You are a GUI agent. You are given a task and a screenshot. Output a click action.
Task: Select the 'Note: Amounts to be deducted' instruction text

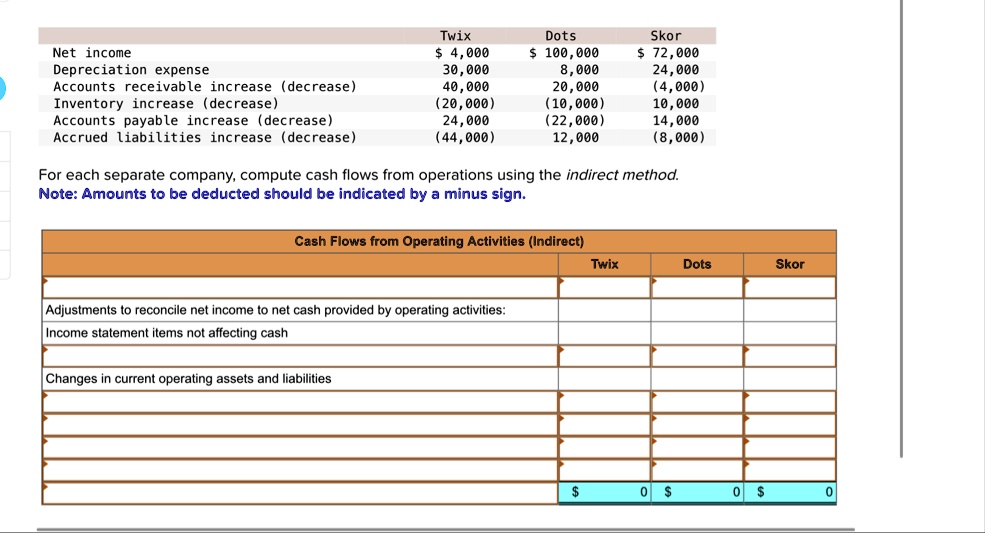(282, 194)
